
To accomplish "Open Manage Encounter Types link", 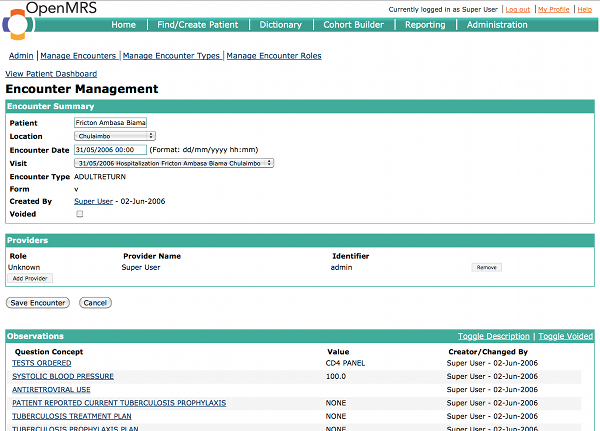I will 171,56.
